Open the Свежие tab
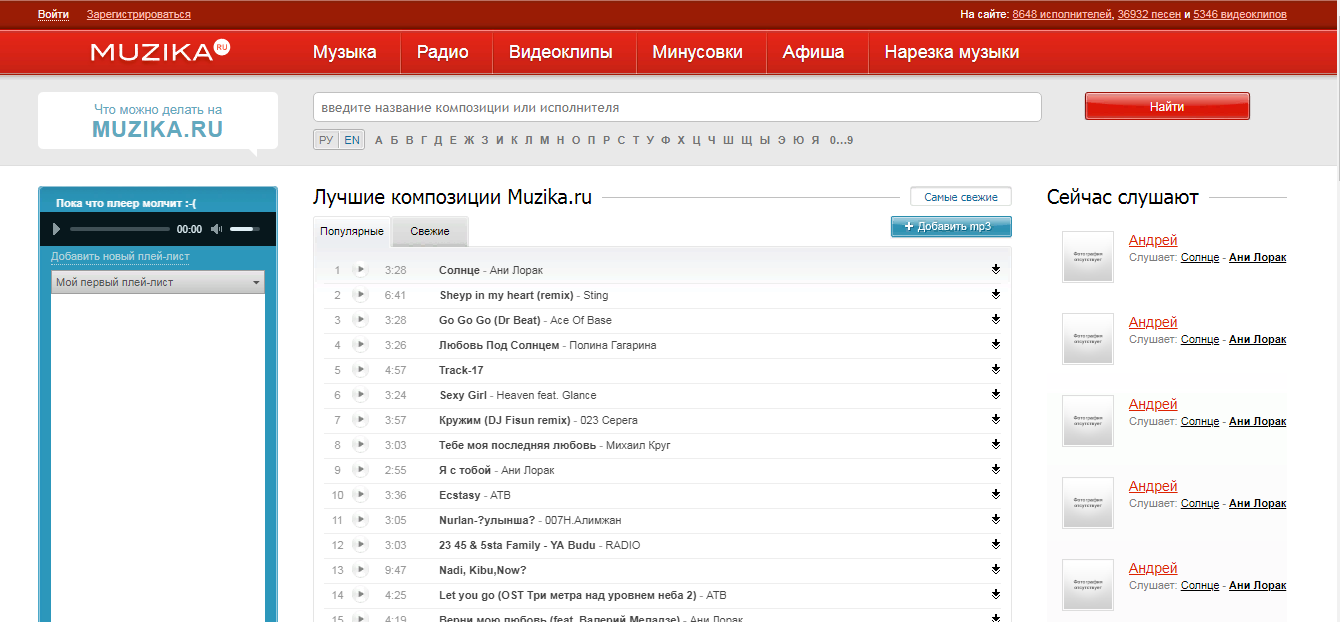Viewport: 1340px width, 622px height. click(429, 231)
